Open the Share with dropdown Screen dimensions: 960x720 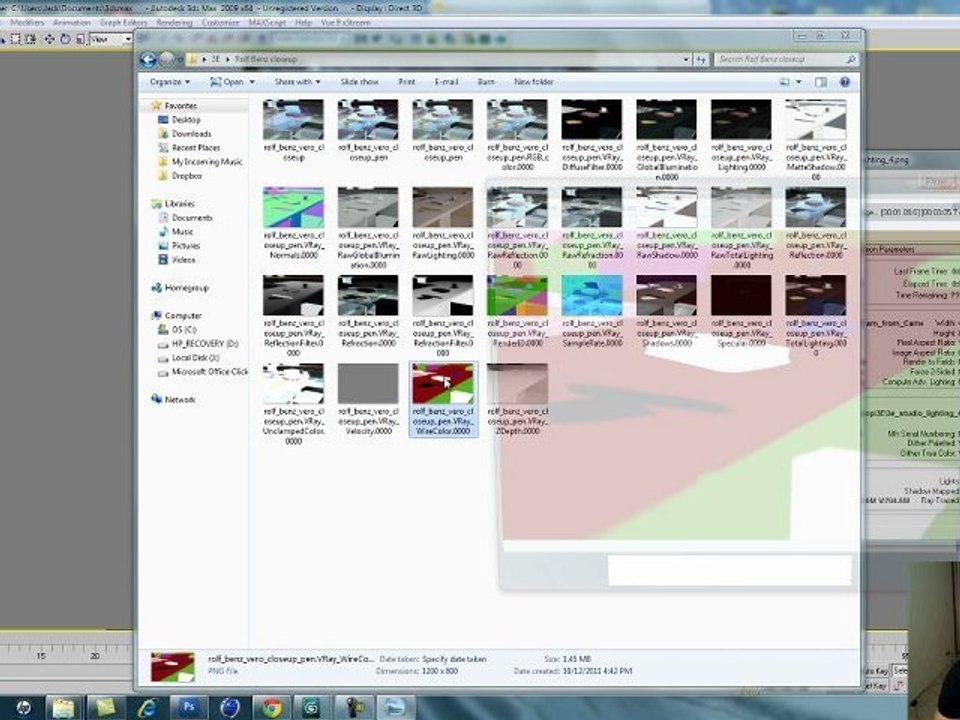coord(297,81)
